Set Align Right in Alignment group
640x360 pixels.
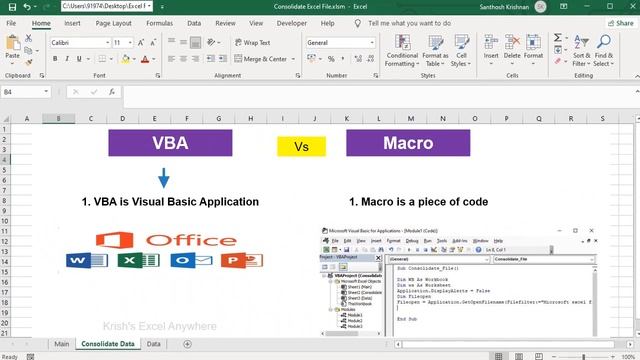[196, 59]
